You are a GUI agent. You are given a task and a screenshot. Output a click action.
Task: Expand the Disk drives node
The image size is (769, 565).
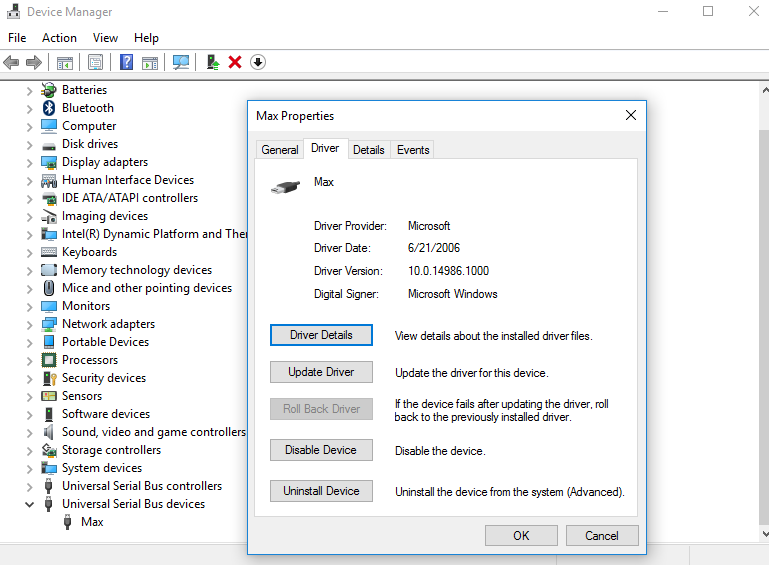pyautogui.click(x=29, y=145)
